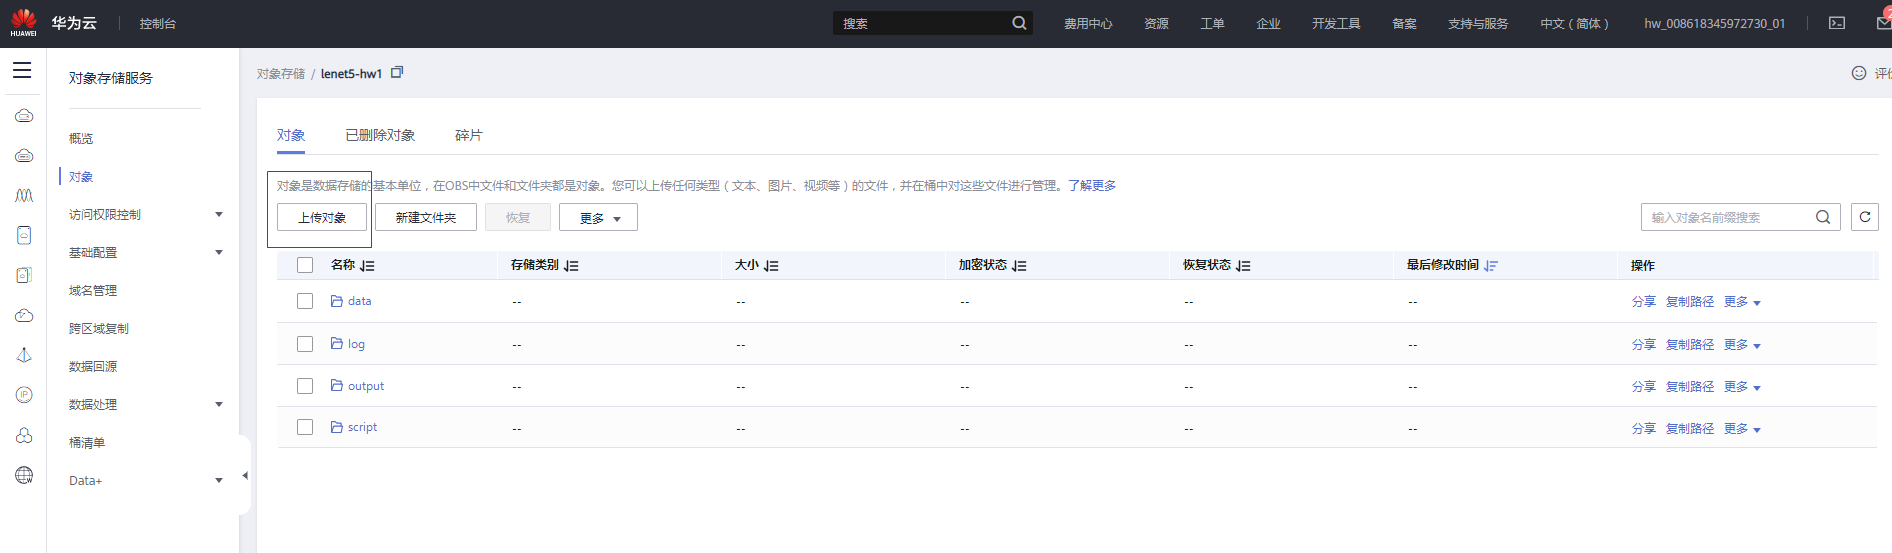
Task: Switch to 碎片 tab
Action: pos(469,135)
